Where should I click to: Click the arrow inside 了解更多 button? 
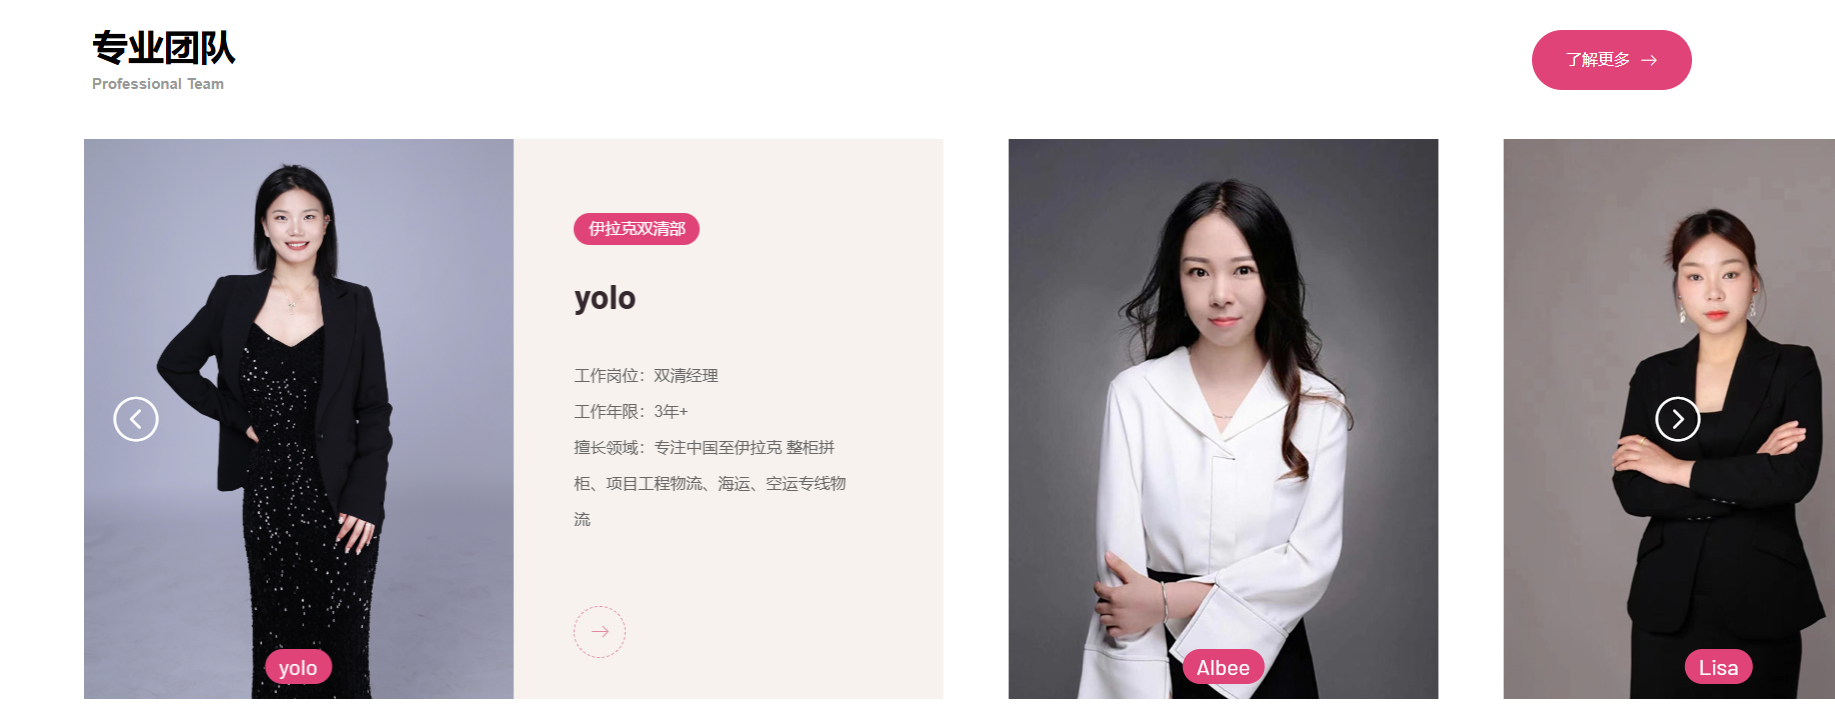click(x=1649, y=60)
